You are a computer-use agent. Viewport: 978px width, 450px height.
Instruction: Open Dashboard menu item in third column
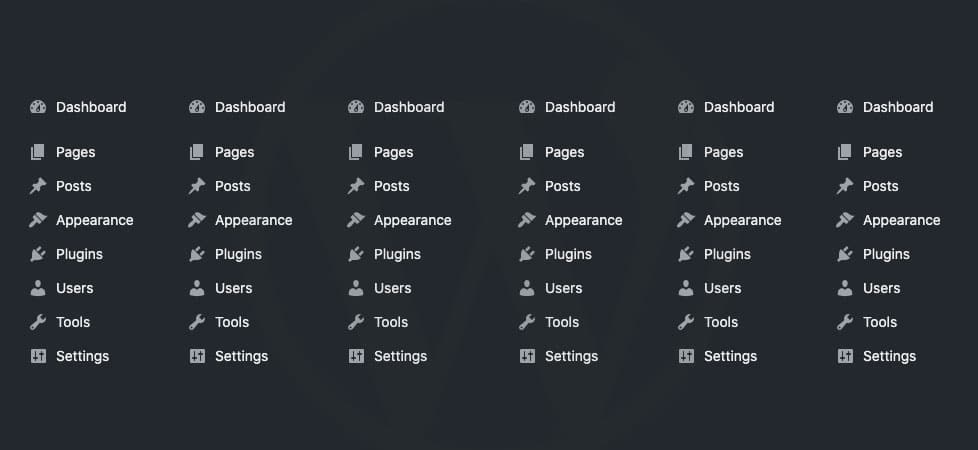[409, 107]
